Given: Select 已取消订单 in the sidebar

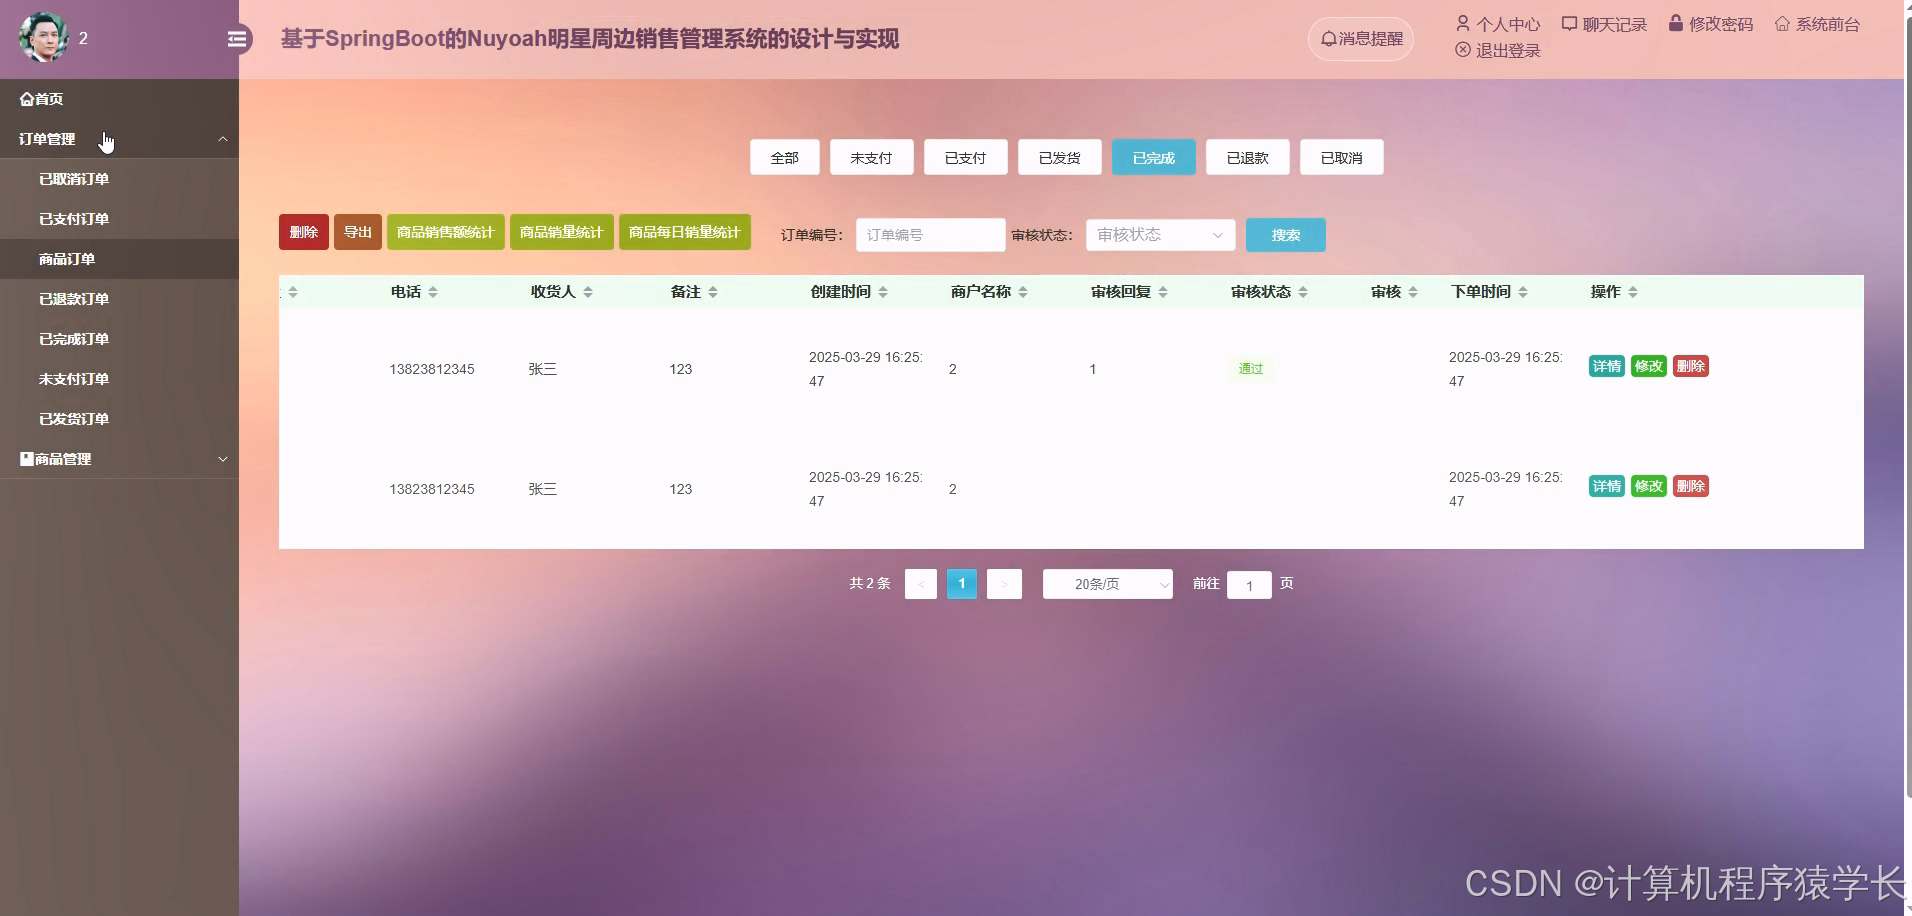Looking at the screenshot, I should point(73,178).
